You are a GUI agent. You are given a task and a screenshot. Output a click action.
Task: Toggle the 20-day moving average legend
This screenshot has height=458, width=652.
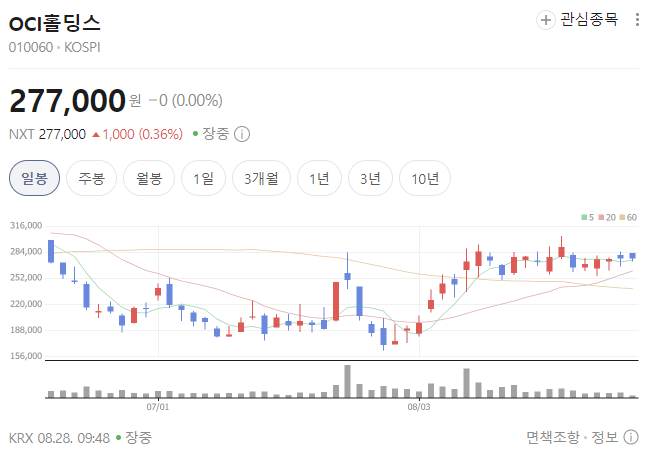coord(607,217)
